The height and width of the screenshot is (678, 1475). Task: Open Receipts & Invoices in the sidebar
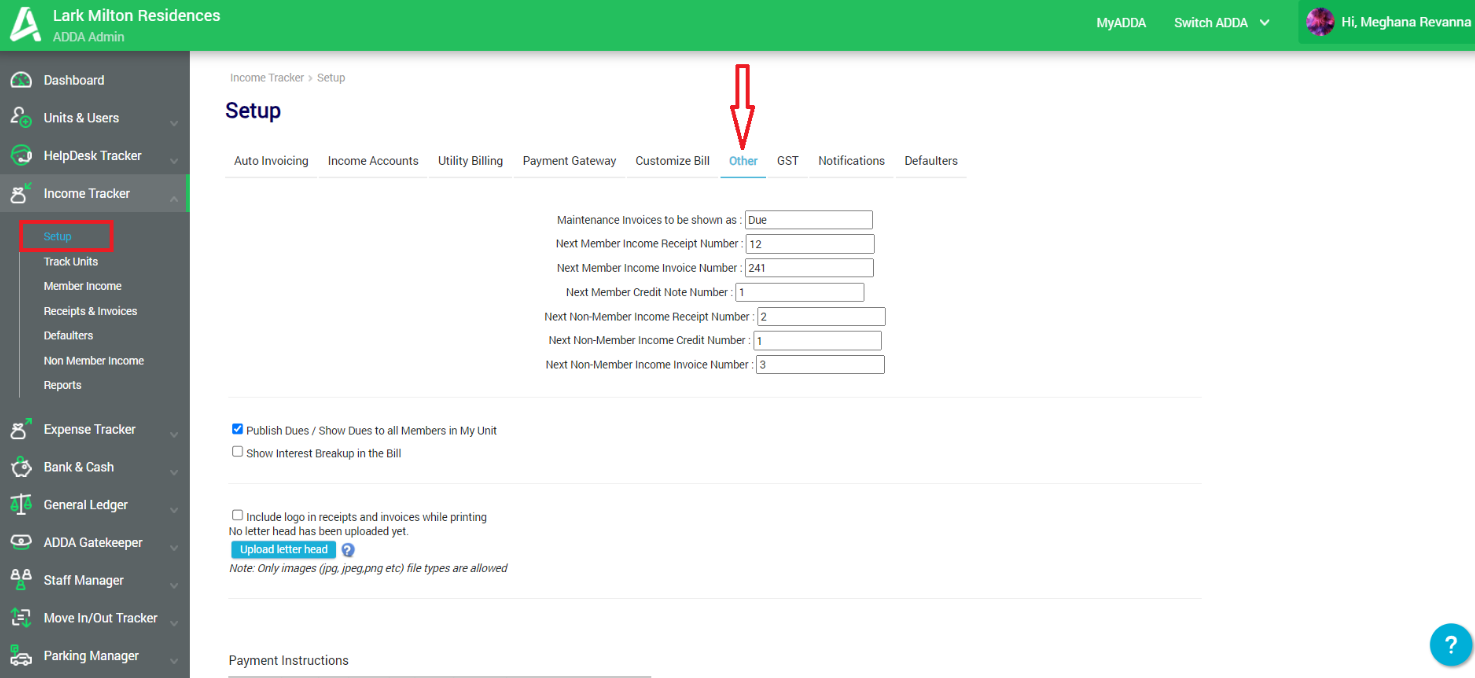(x=90, y=311)
